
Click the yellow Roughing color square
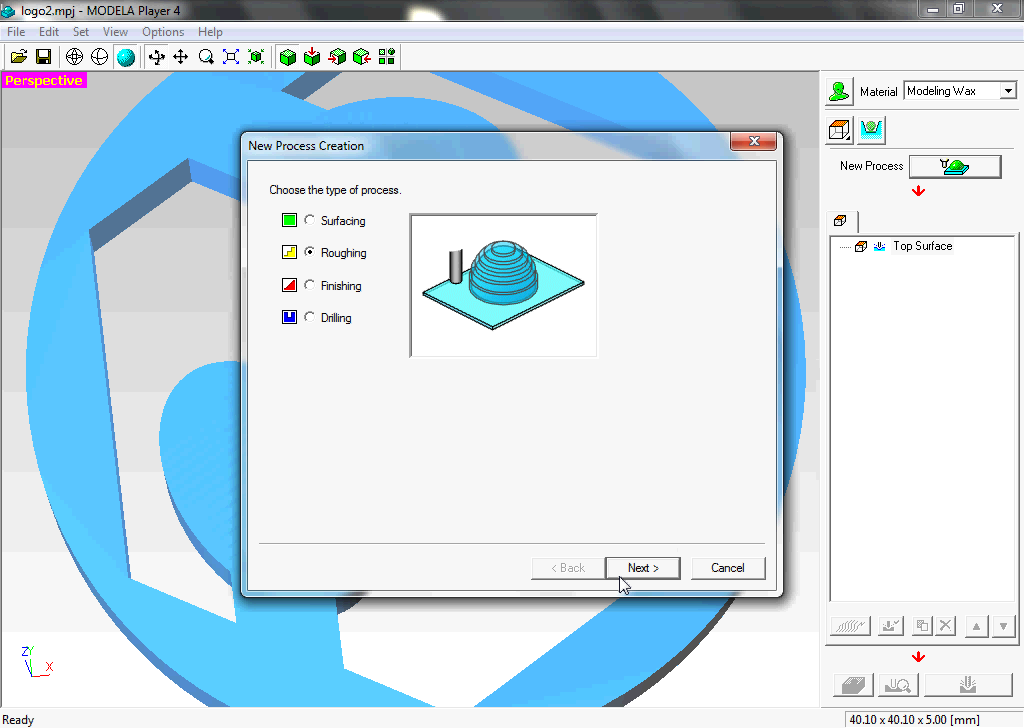289,252
